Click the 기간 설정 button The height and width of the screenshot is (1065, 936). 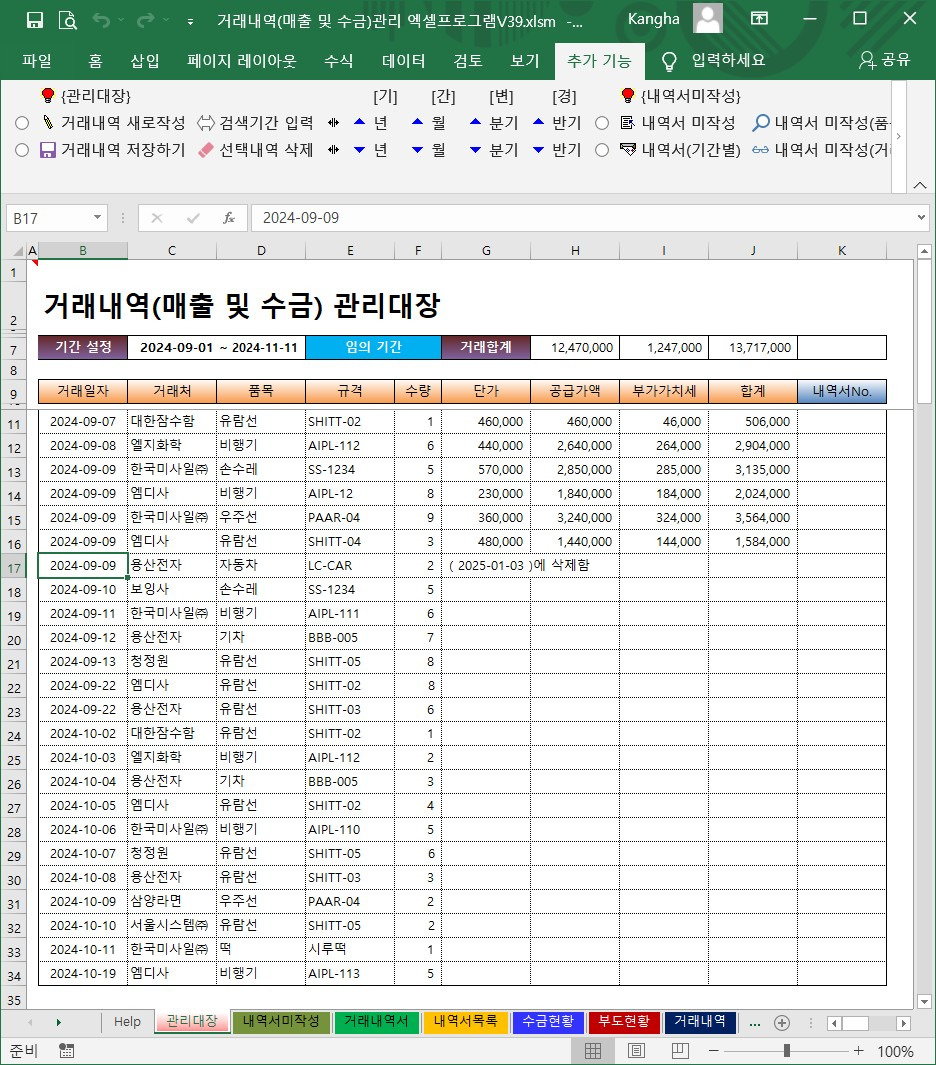pyautogui.click(x=83, y=347)
